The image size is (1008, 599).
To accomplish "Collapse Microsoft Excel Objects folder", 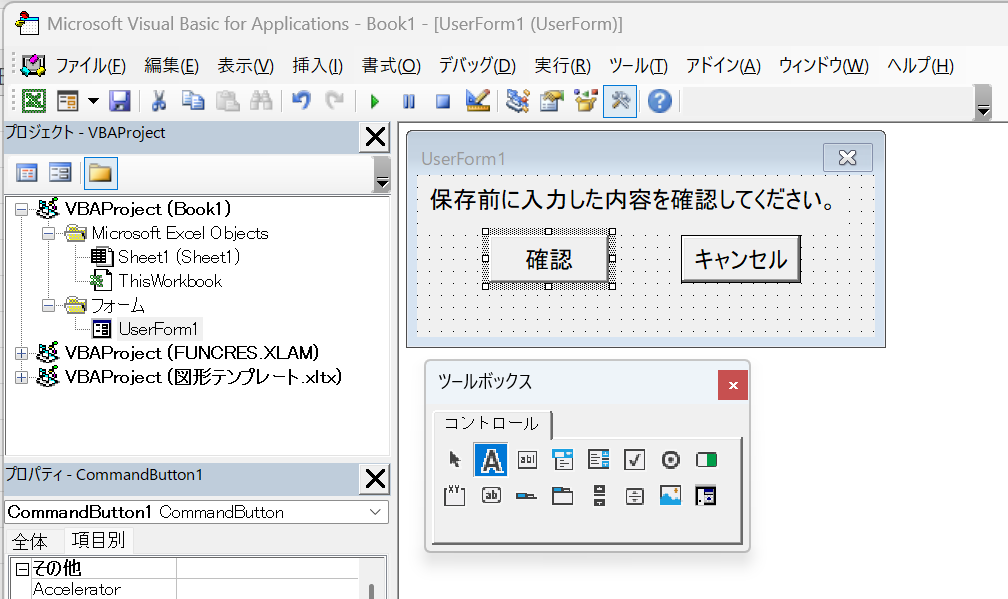I will pyautogui.click(x=49, y=233).
